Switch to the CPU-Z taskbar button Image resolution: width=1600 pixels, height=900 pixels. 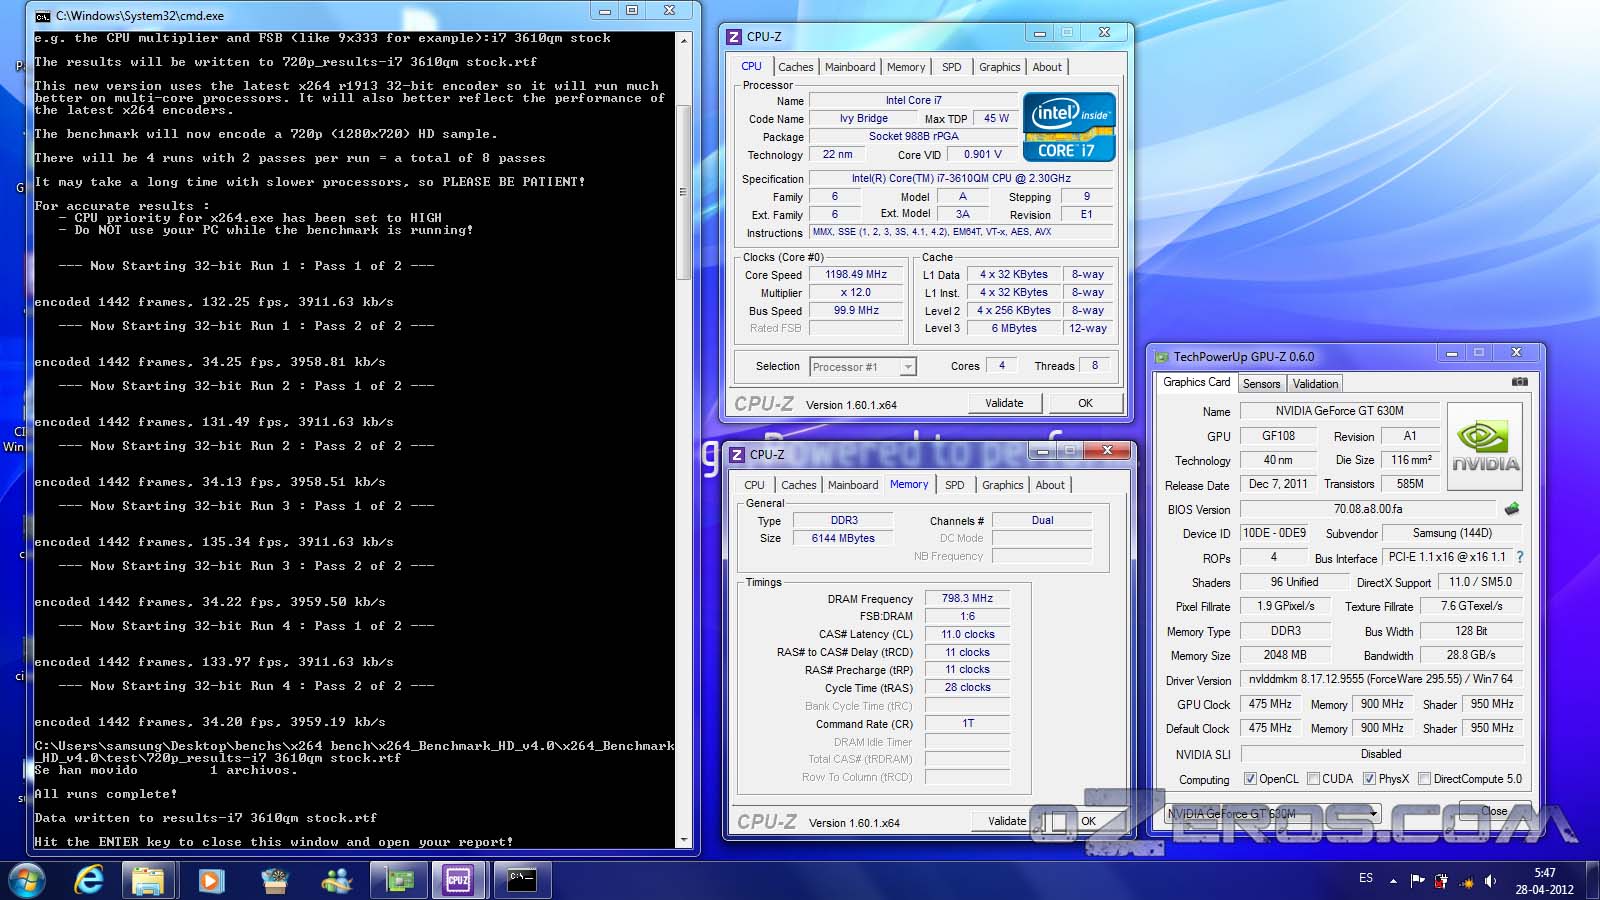tap(459, 880)
